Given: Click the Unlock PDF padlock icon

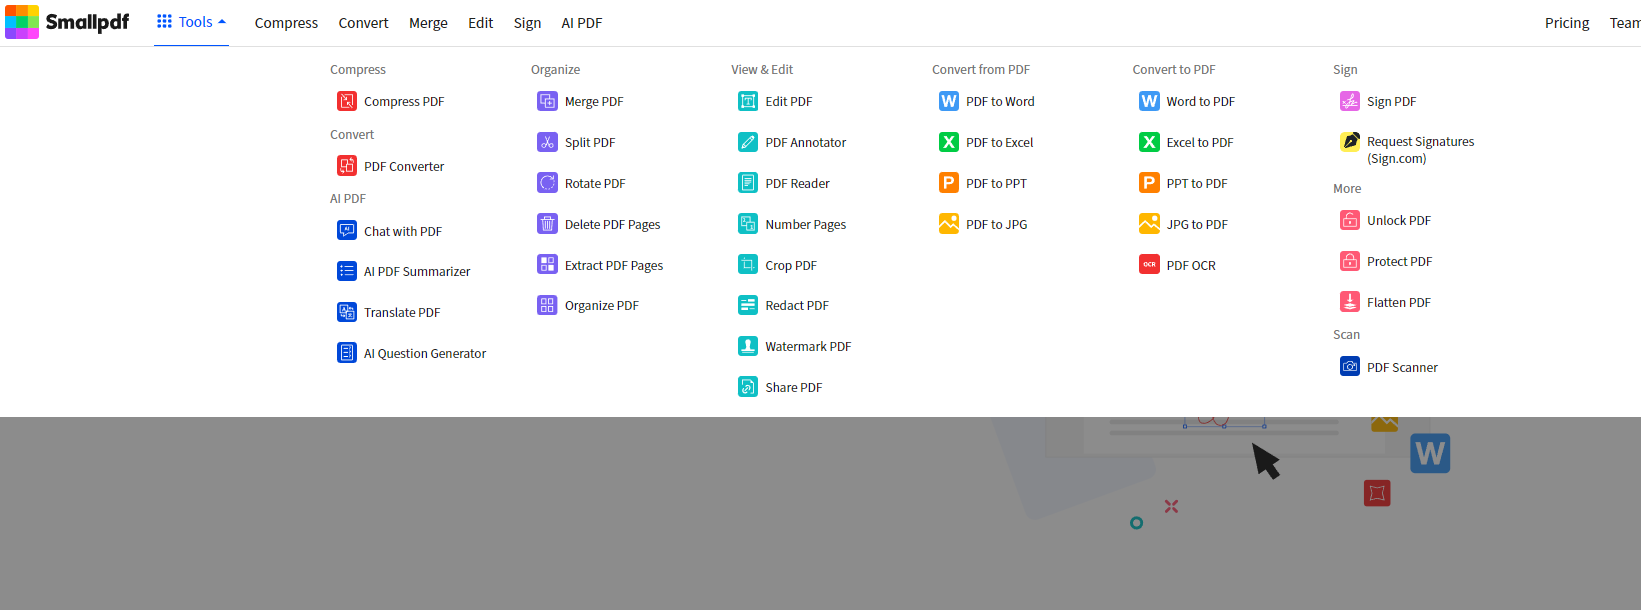Looking at the screenshot, I should (x=1349, y=220).
